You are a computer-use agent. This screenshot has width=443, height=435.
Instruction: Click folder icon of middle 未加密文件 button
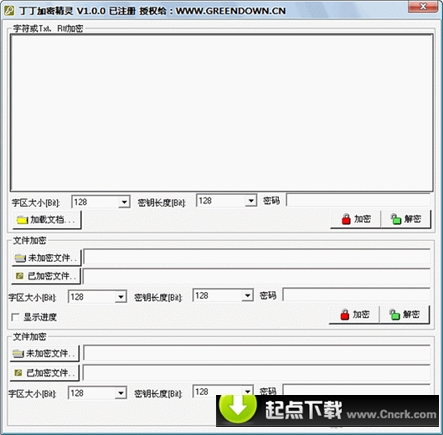[20, 258]
